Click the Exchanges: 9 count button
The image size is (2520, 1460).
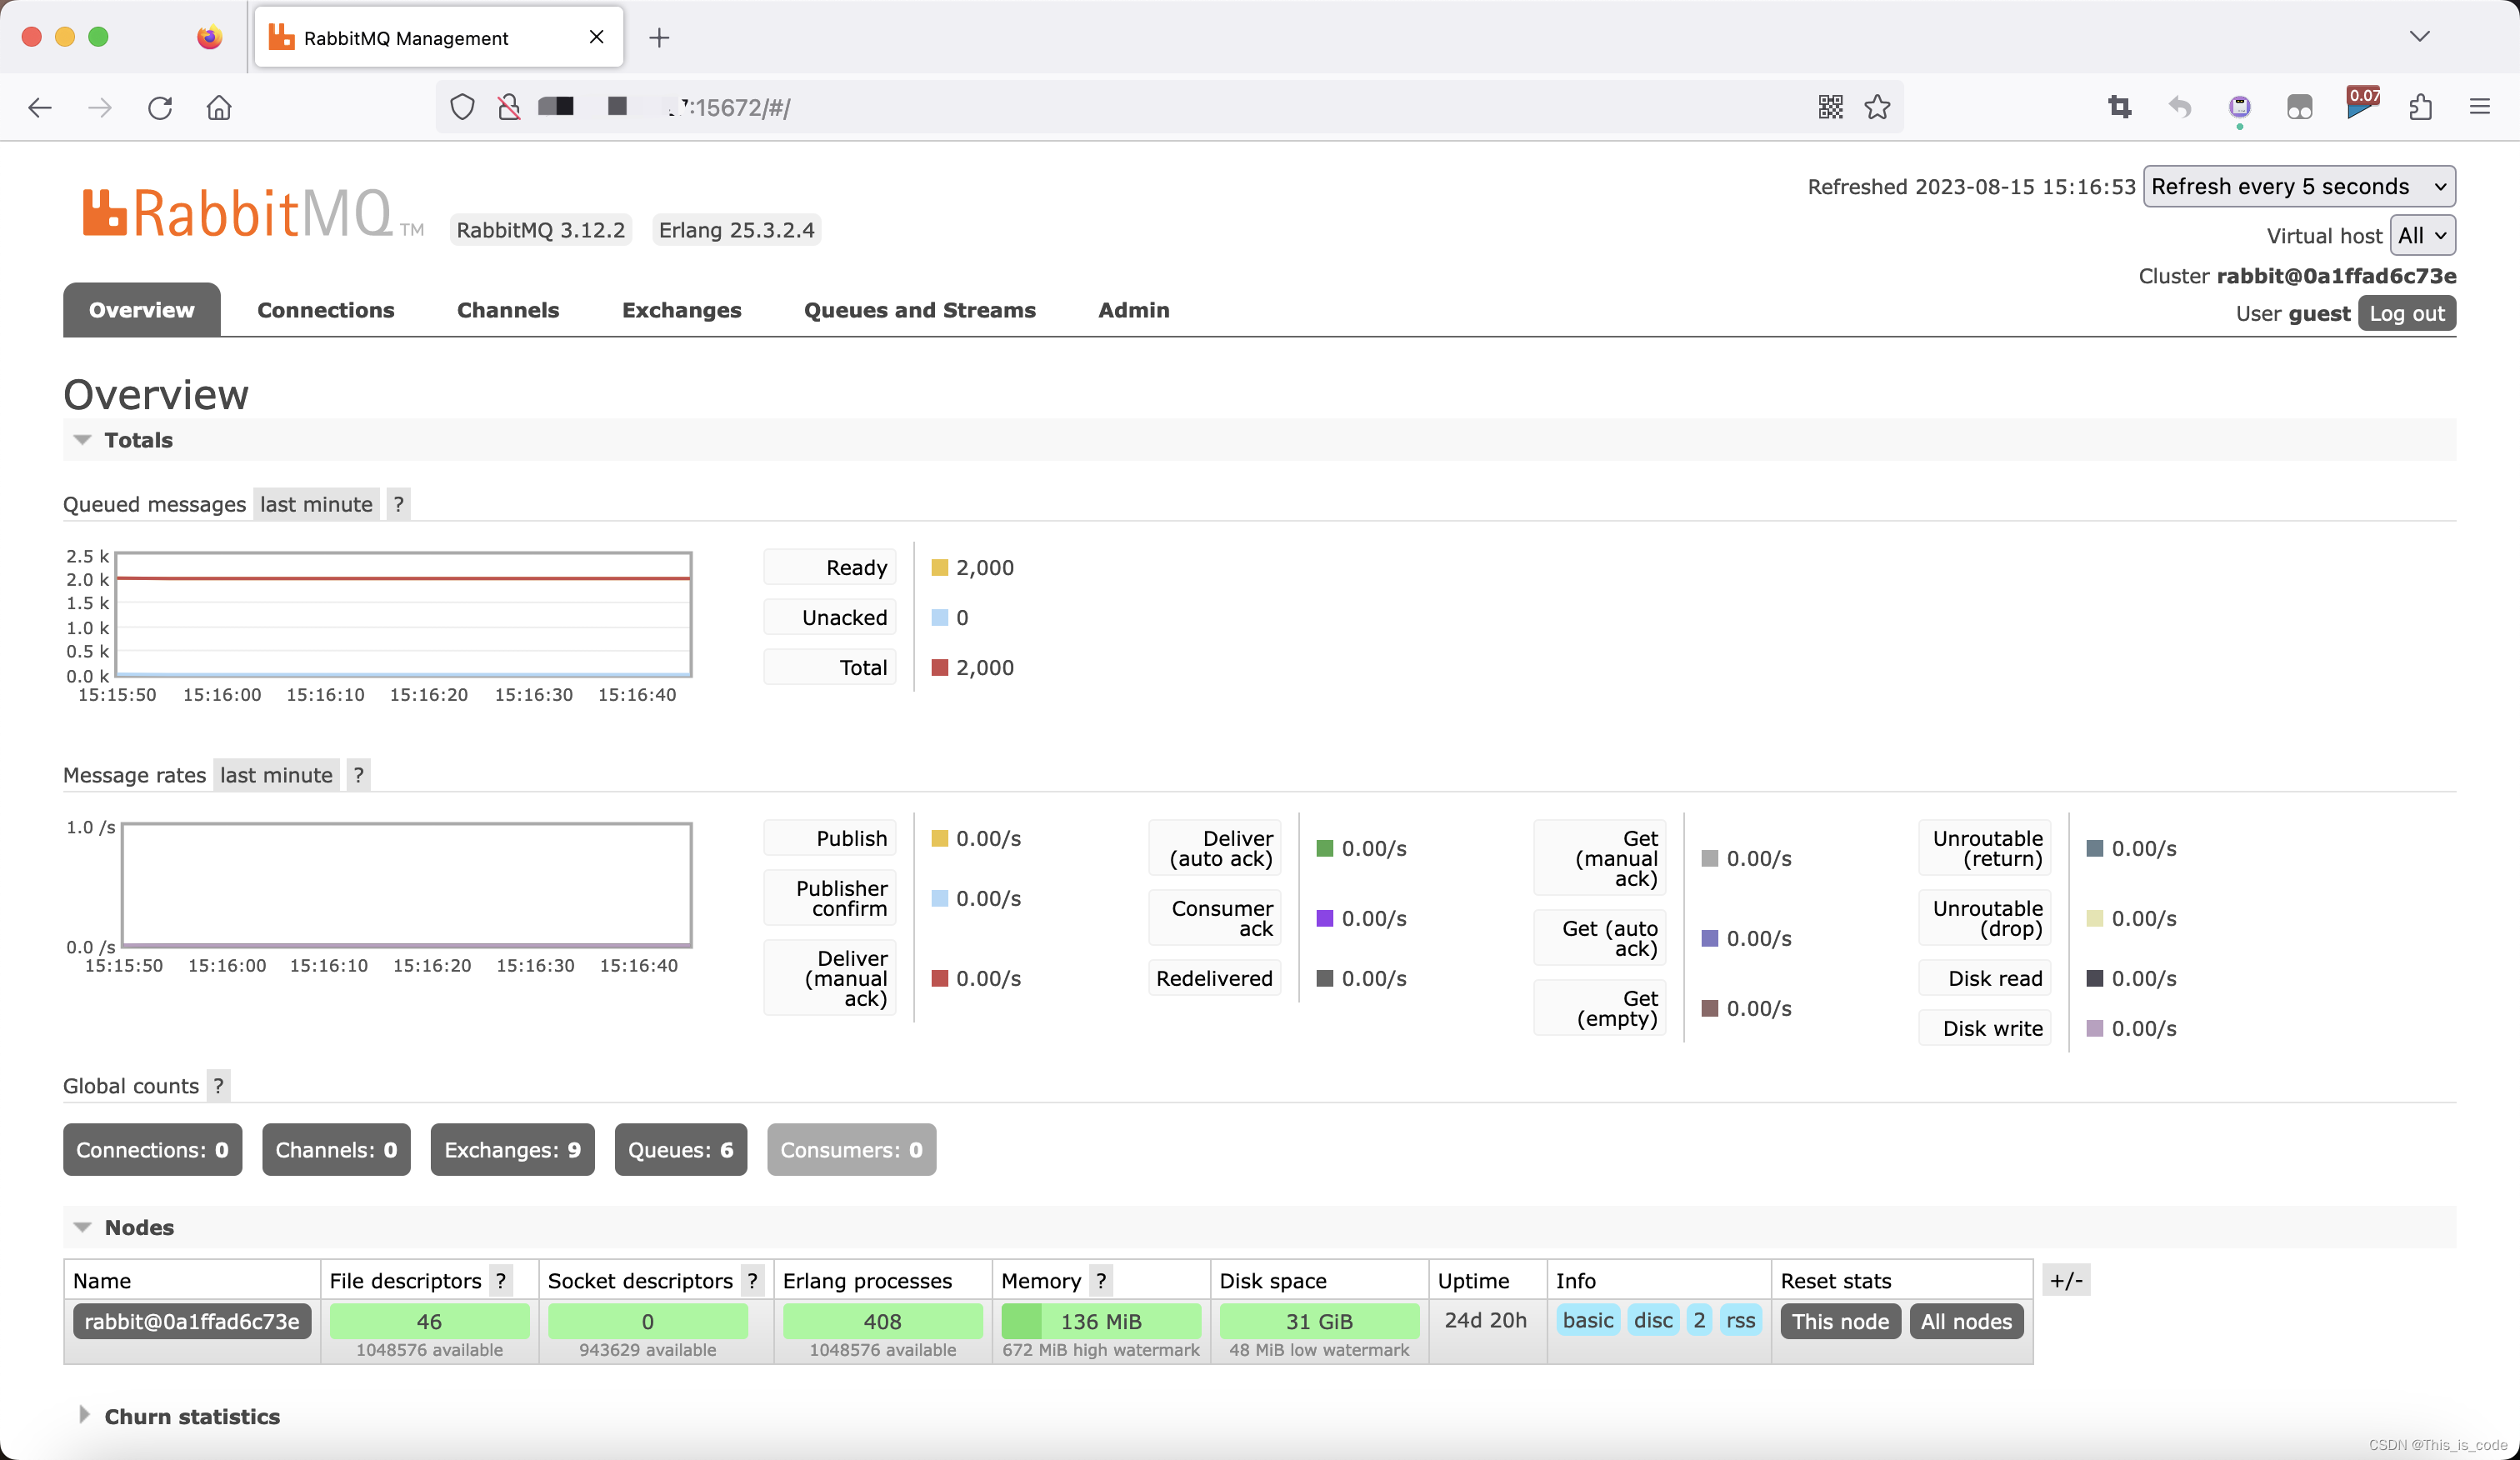click(x=513, y=1150)
